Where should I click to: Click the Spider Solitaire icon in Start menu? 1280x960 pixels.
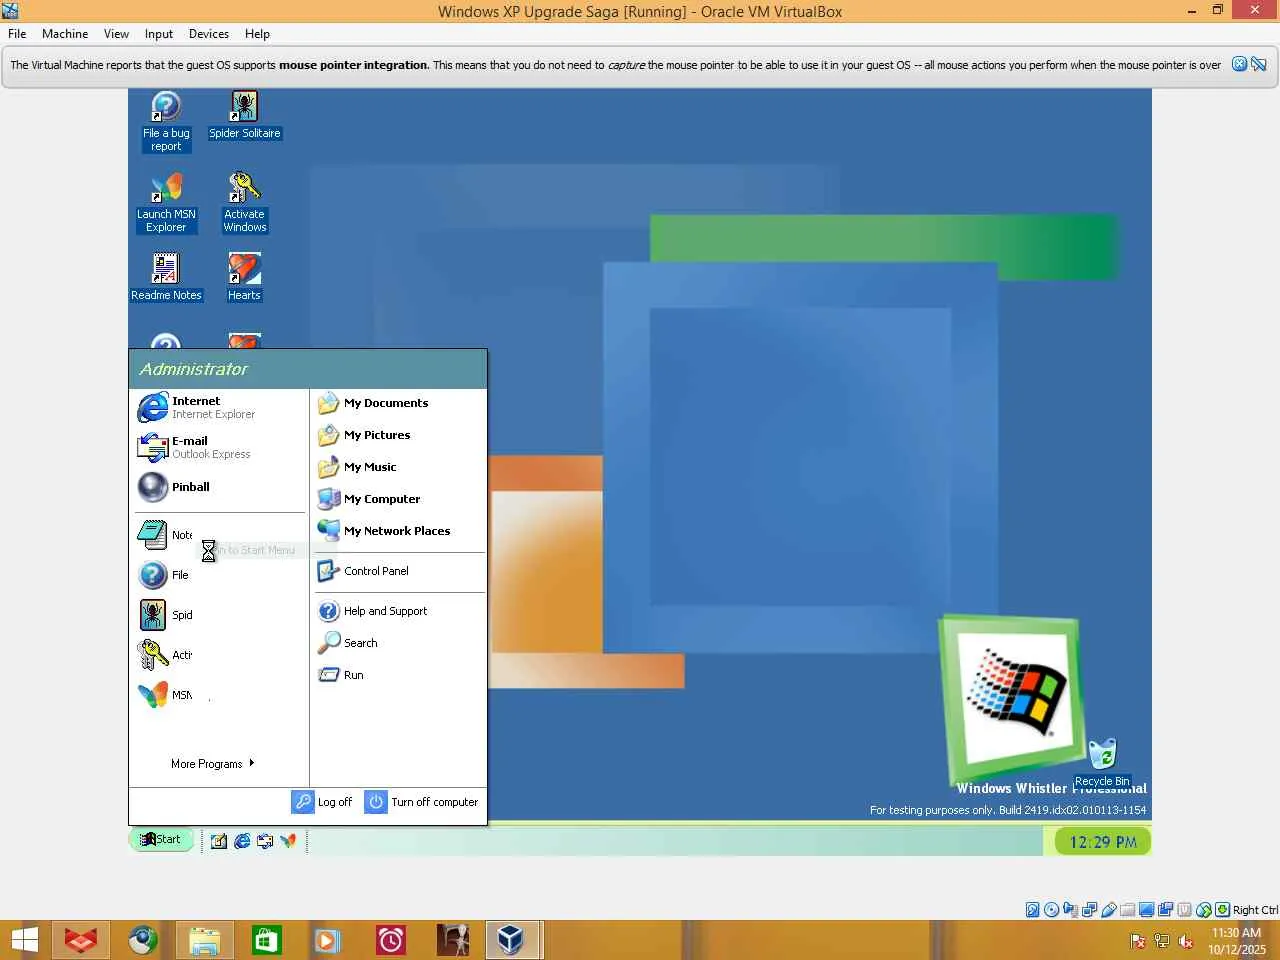click(x=153, y=615)
